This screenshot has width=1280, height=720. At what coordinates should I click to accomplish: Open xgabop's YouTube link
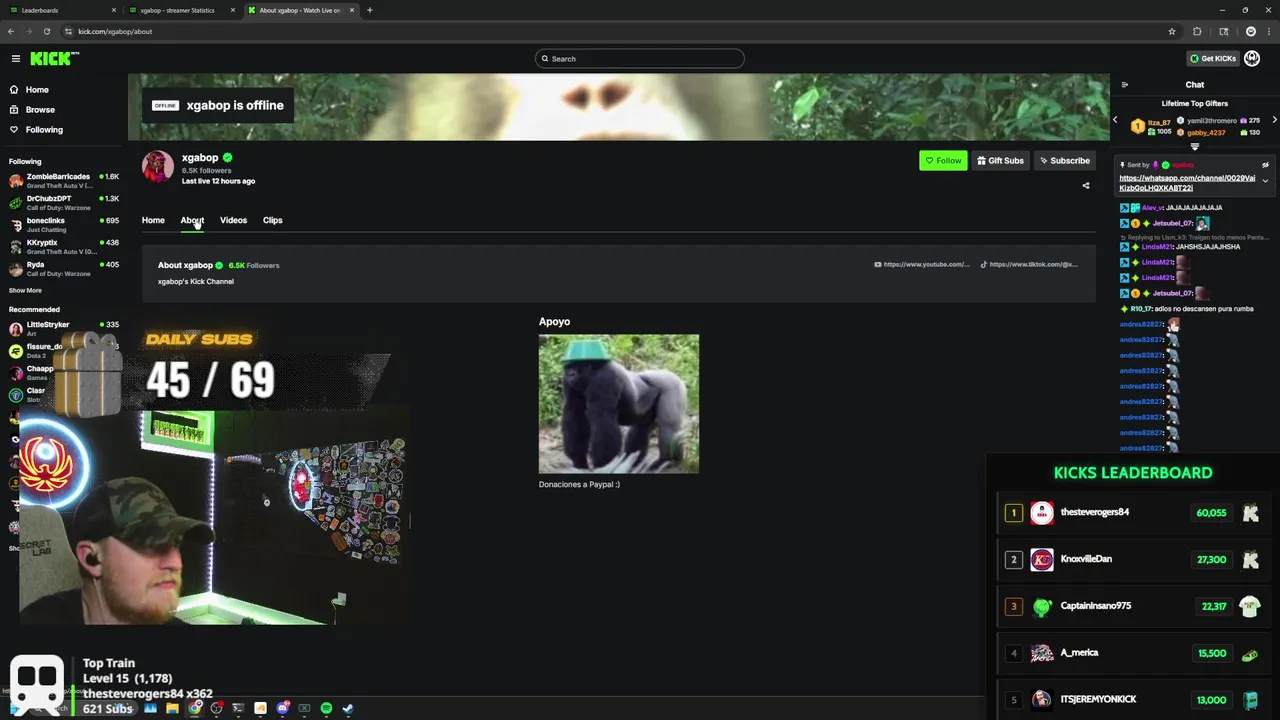coord(922,265)
